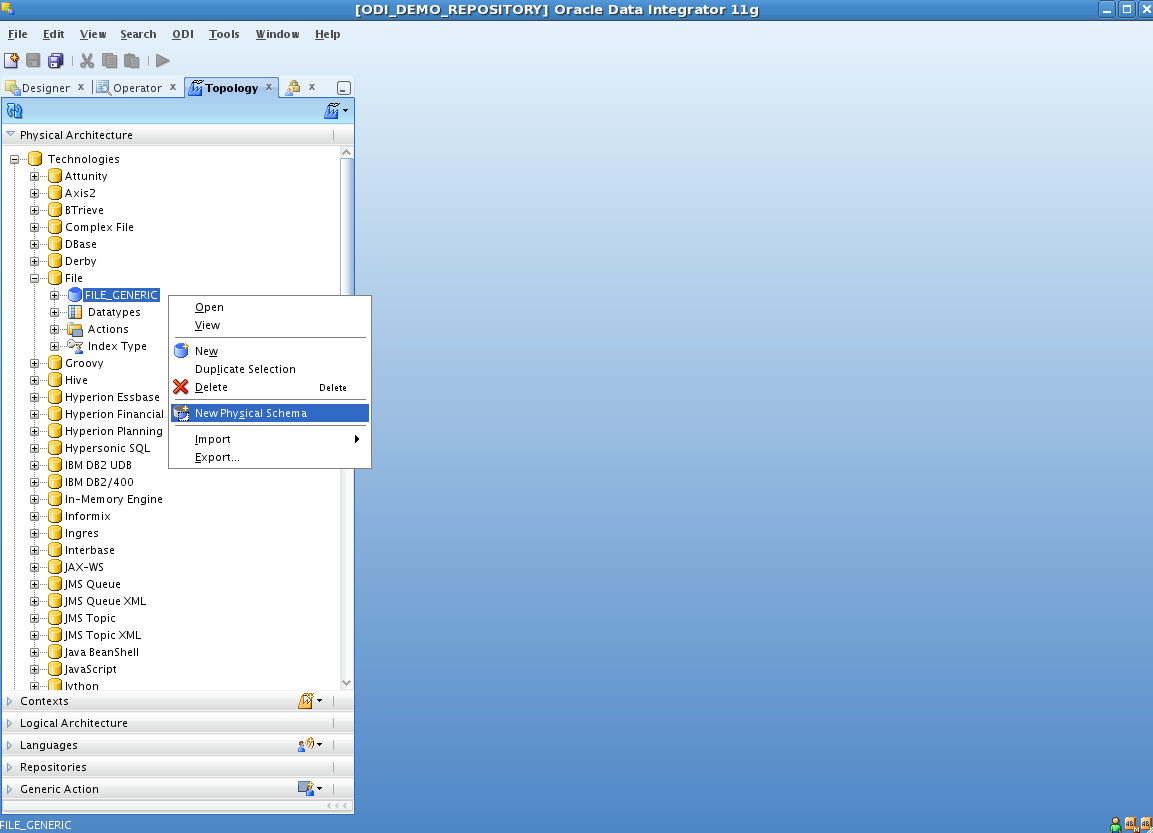
Task: Collapse the Technologies tree node
Action: [14, 159]
